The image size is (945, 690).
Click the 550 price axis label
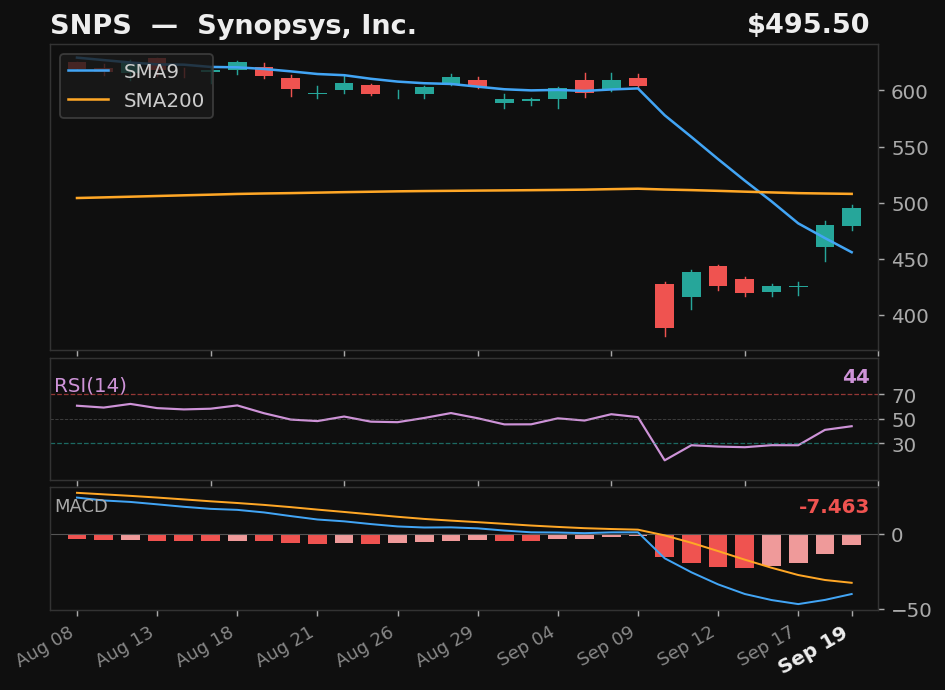[x=909, y=148]
